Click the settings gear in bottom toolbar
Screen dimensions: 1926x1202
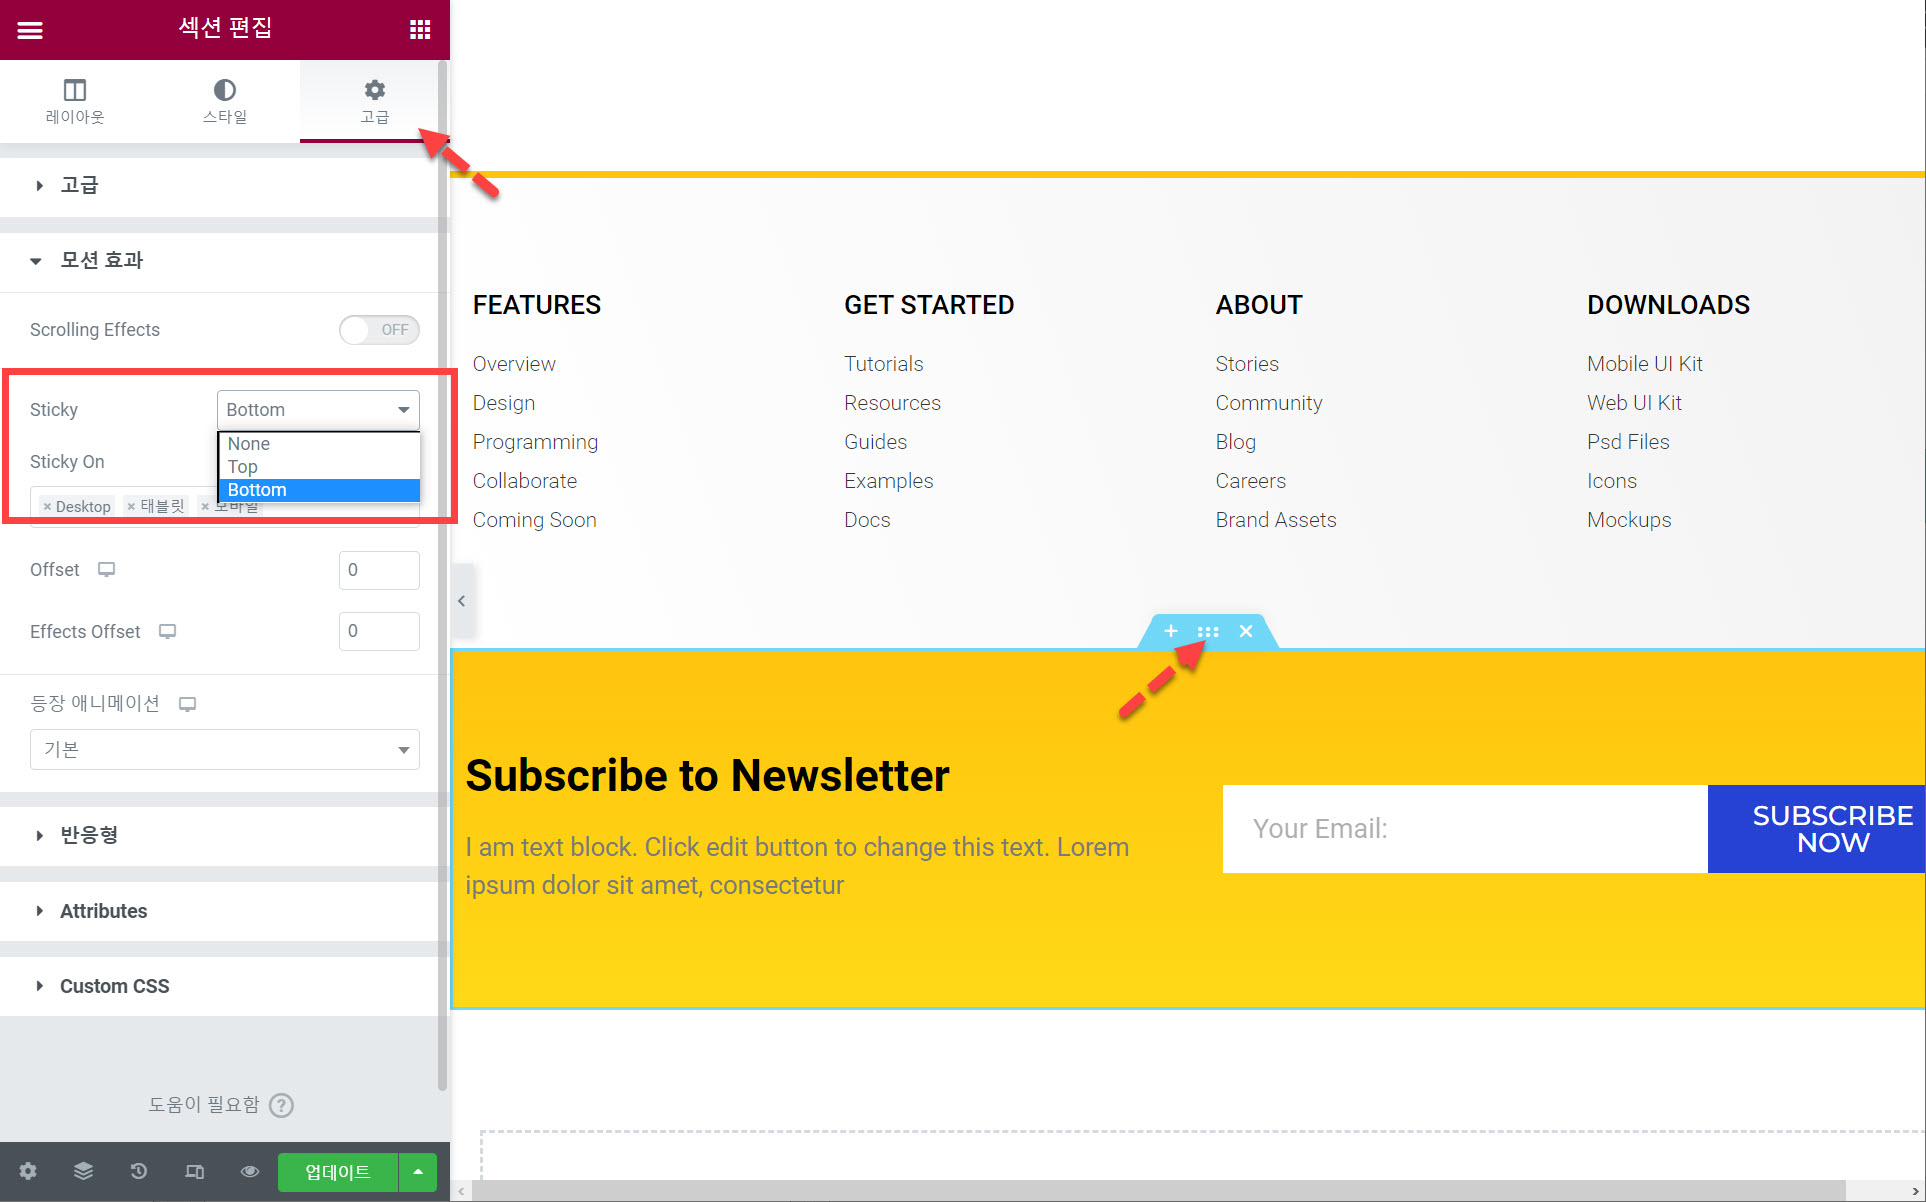coord(28,1171)
